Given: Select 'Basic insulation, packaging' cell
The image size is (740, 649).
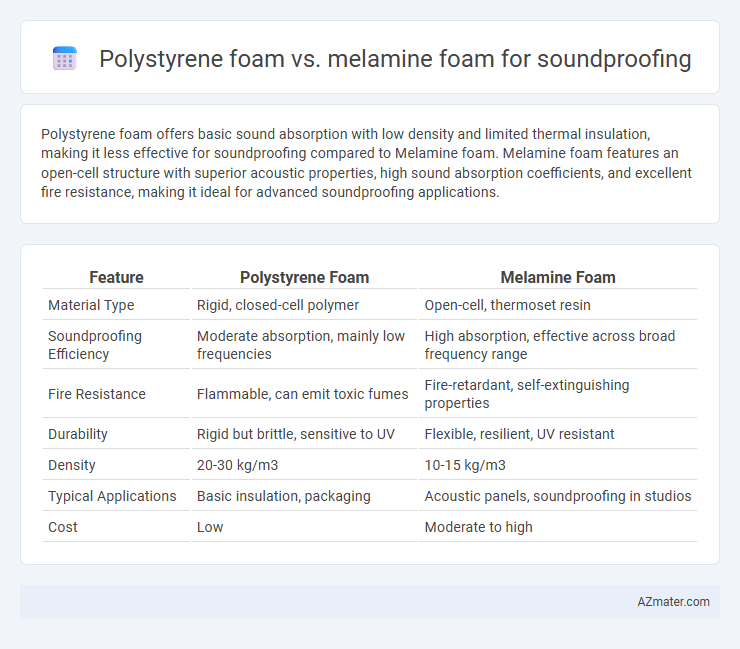Looking at the screenshot, I should 284,496.
